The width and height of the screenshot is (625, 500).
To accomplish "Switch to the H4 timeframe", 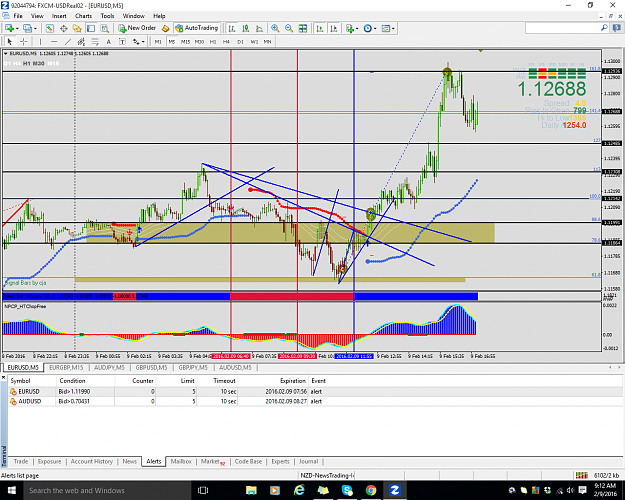I will point(226,41).
